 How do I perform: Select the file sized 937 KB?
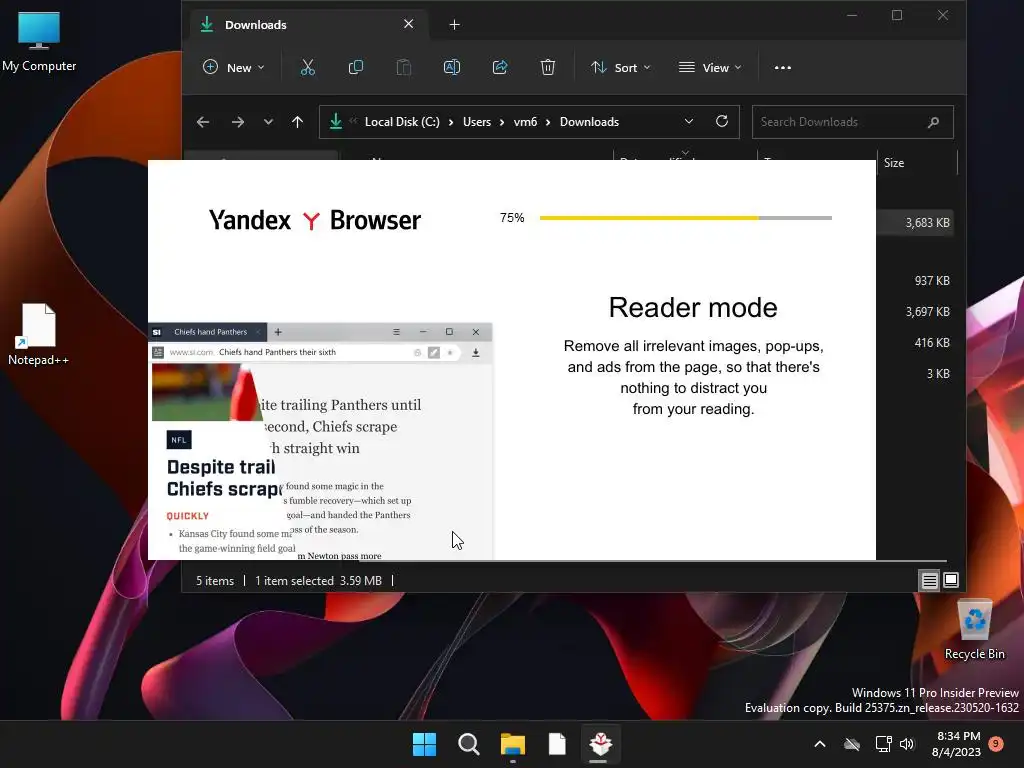[932, 281]
